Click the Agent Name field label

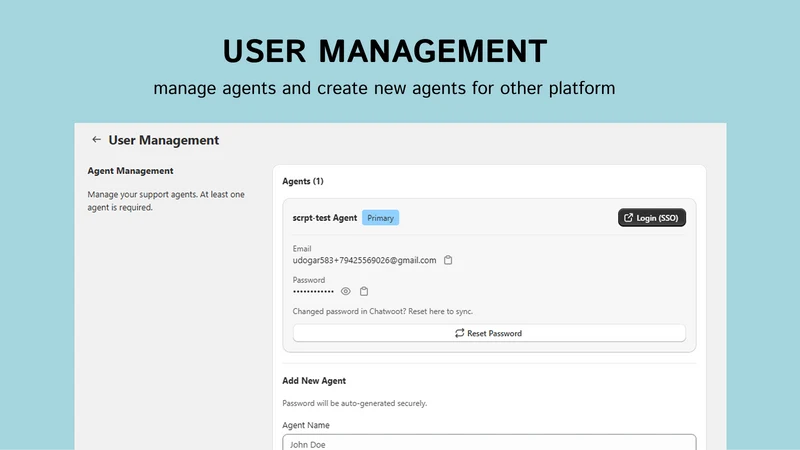(306, 425)
